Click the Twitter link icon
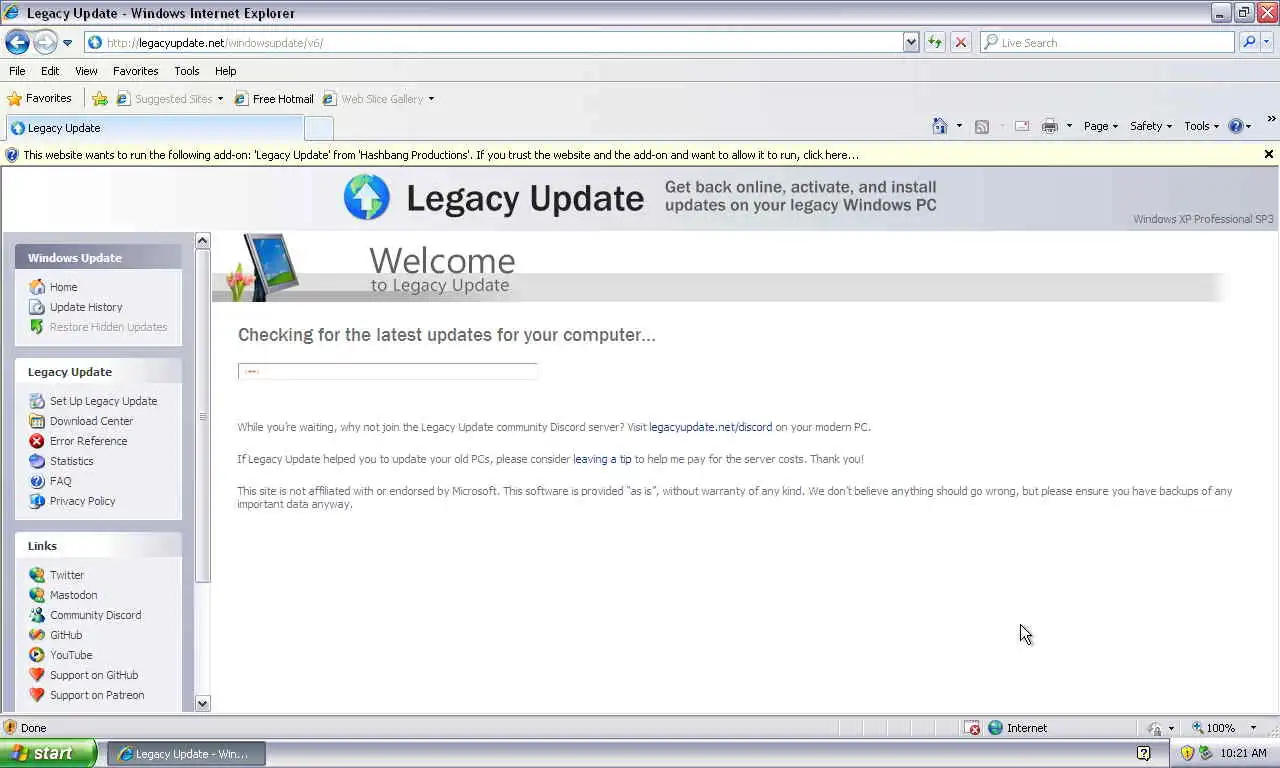 coord(37,575)
